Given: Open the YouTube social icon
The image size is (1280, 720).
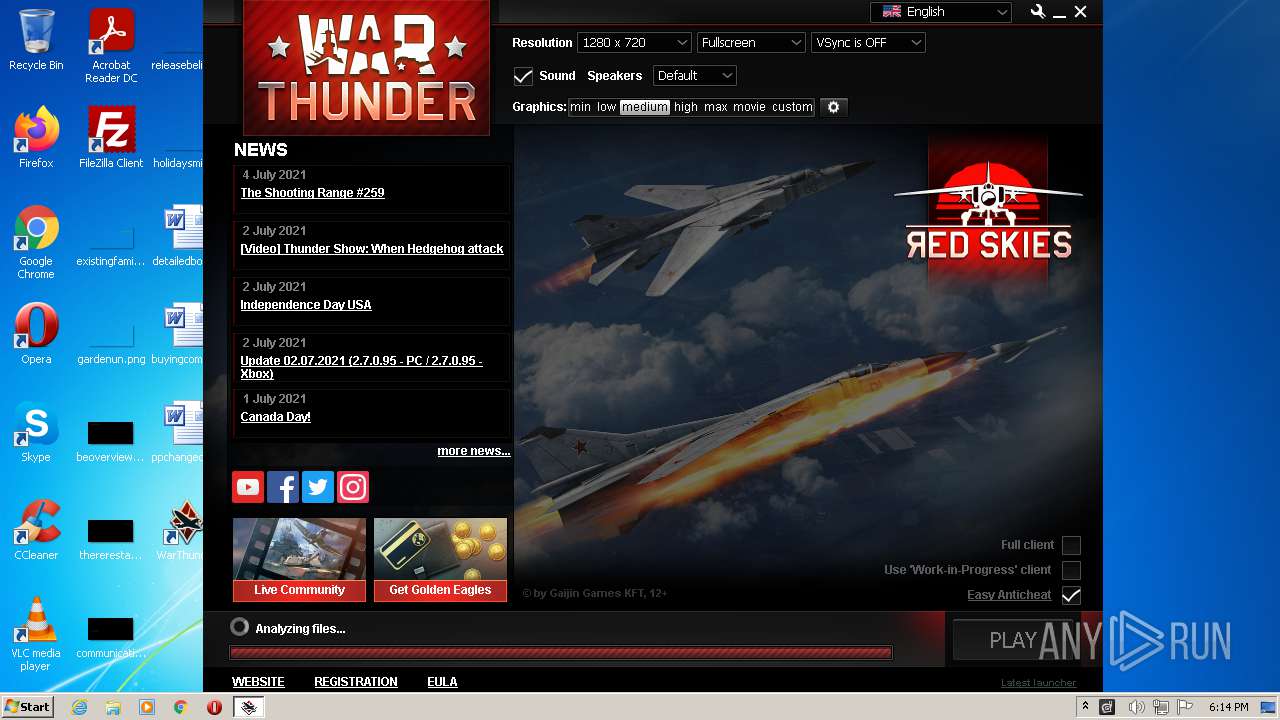Looking at the screenshot, I should [x=248, y=487].
